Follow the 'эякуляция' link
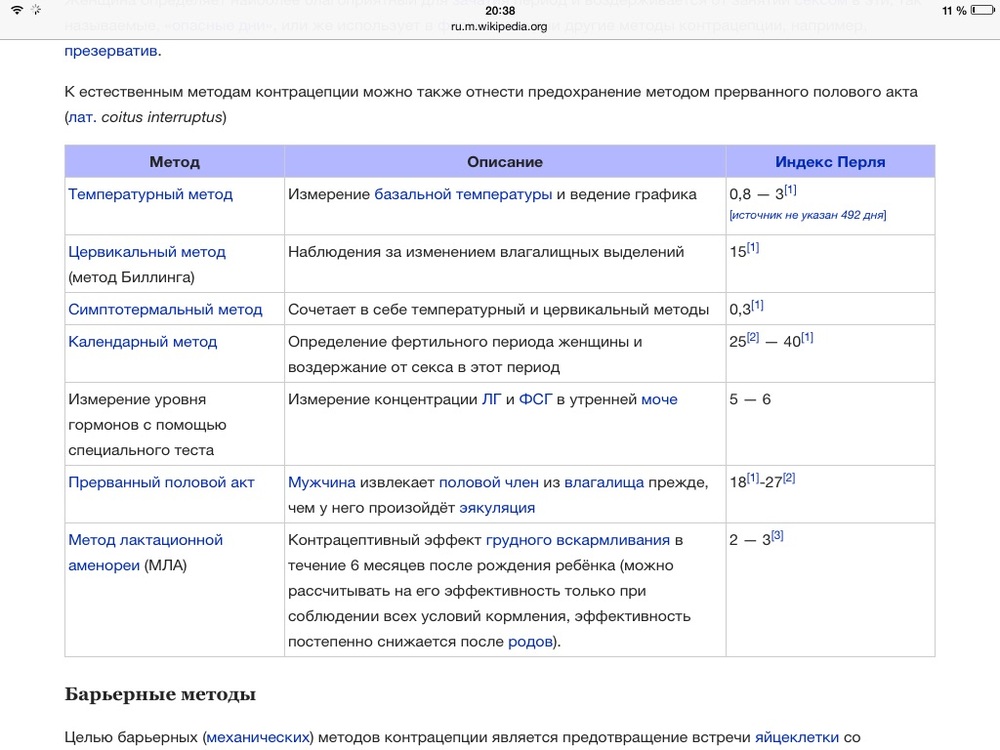The height and width of the screenshot is (750, 1000). (497, 507)
